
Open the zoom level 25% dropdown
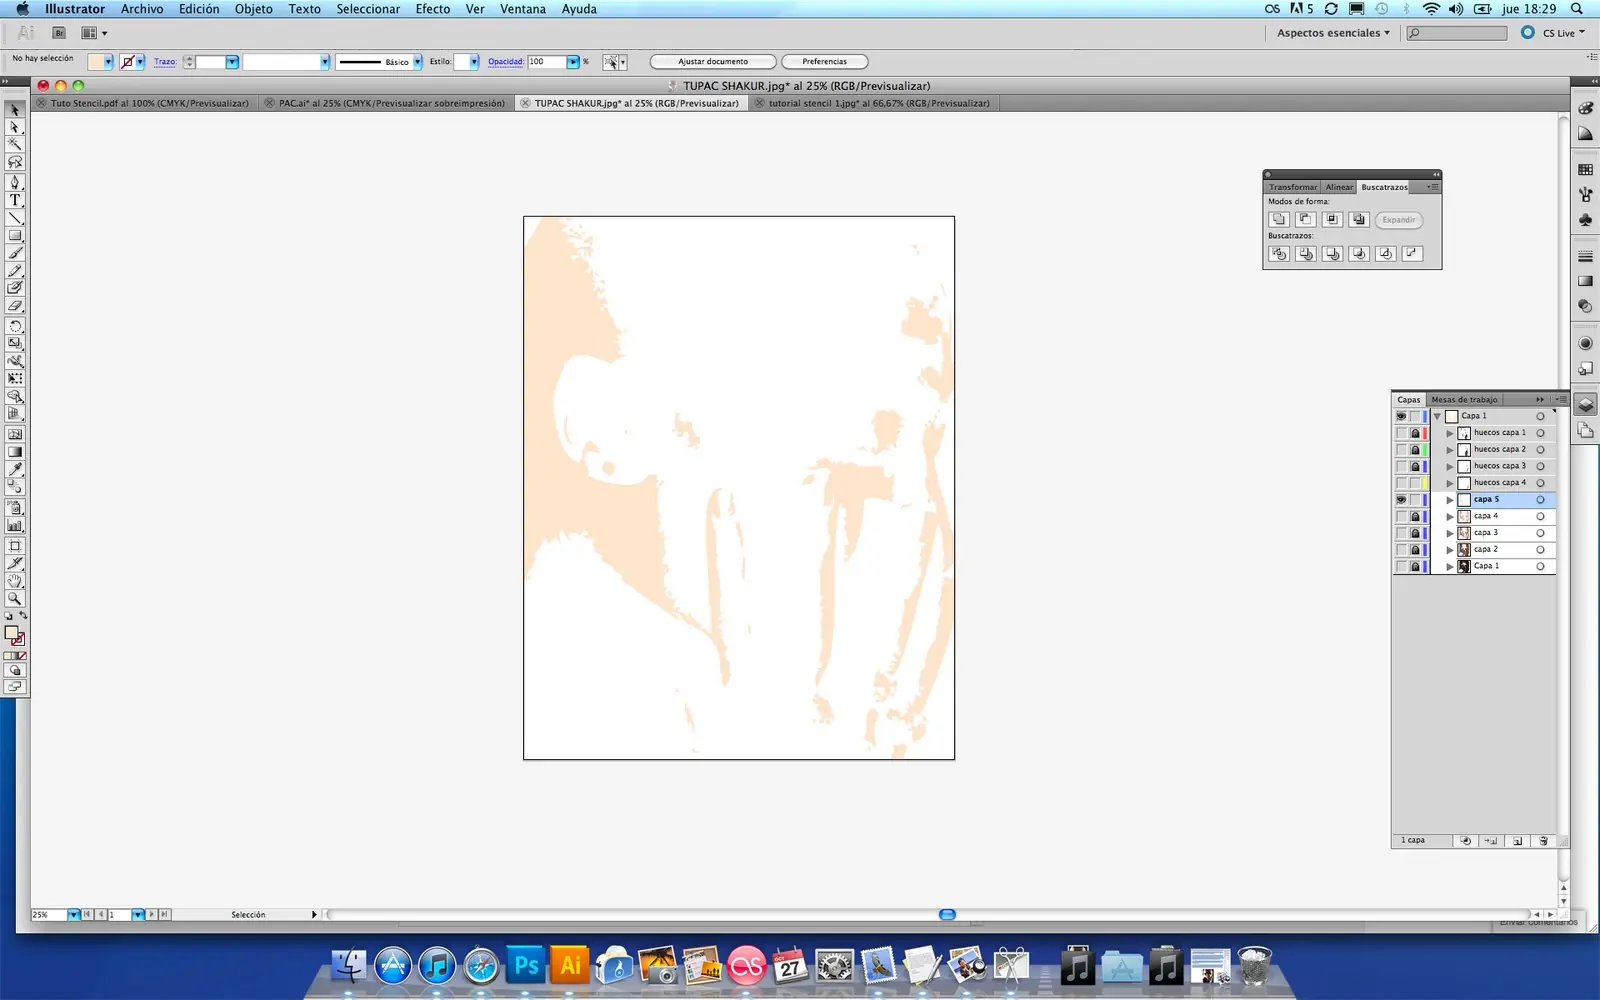point(73,915)
